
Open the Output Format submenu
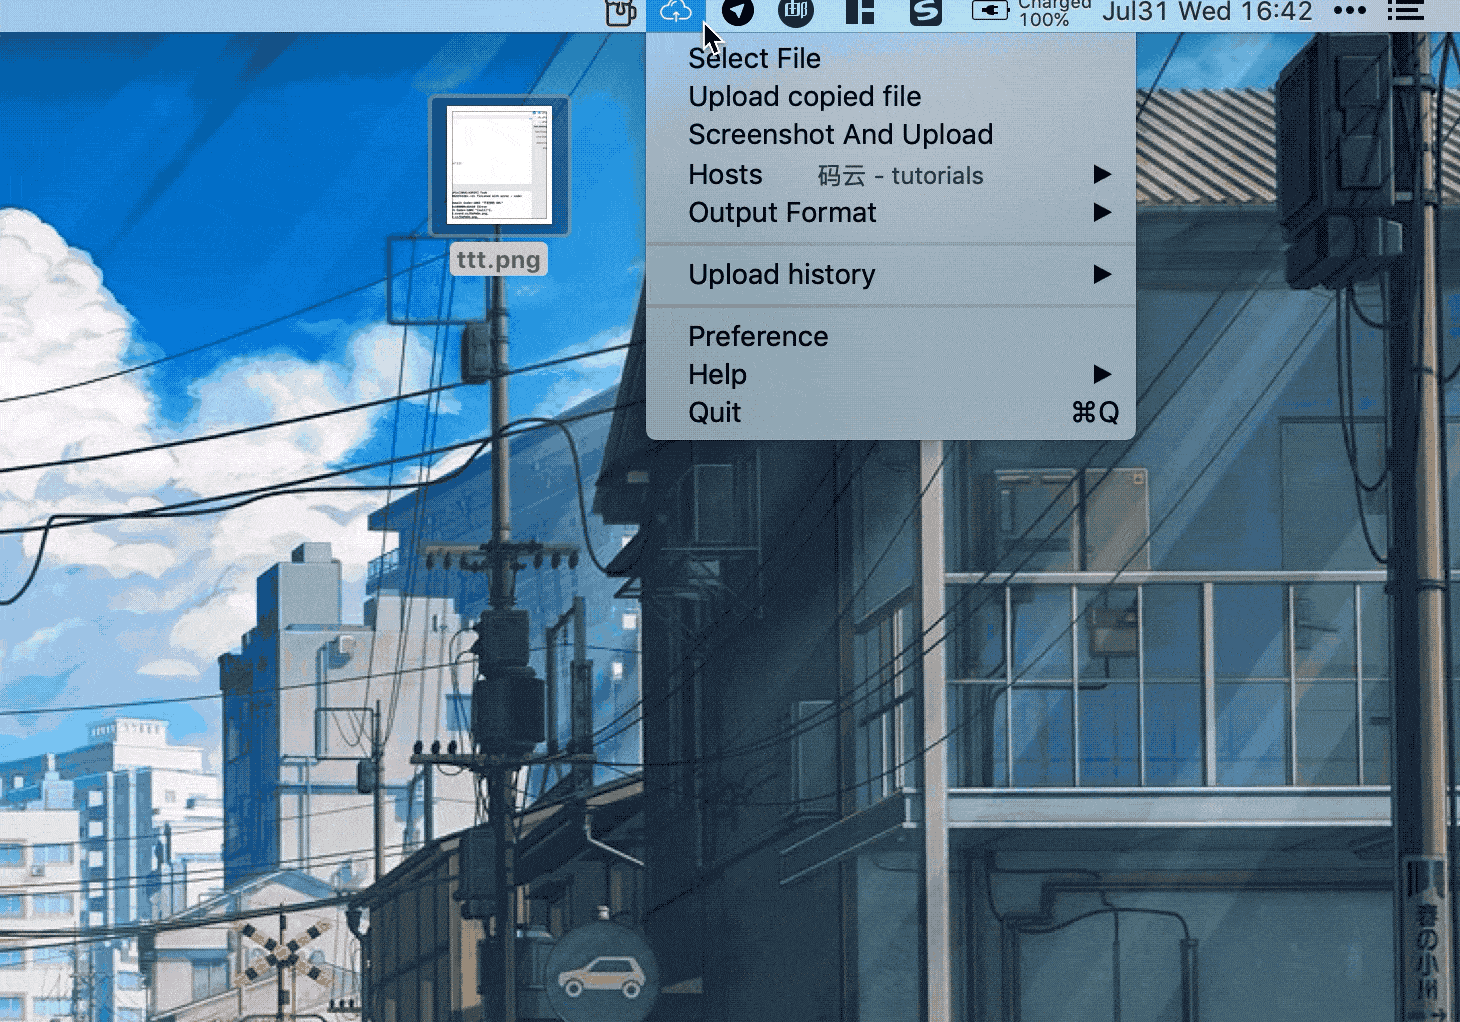click(891, 212)
